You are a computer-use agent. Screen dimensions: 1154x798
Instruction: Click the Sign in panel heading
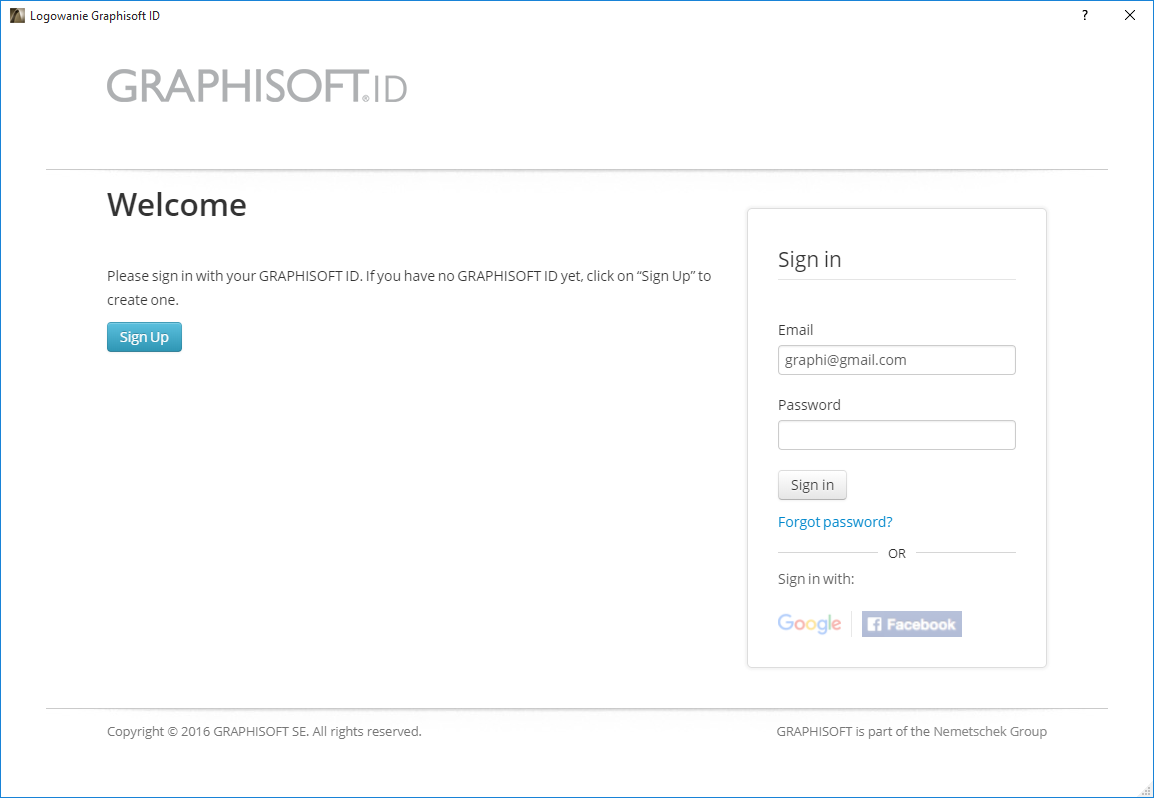tap(810, 259)
